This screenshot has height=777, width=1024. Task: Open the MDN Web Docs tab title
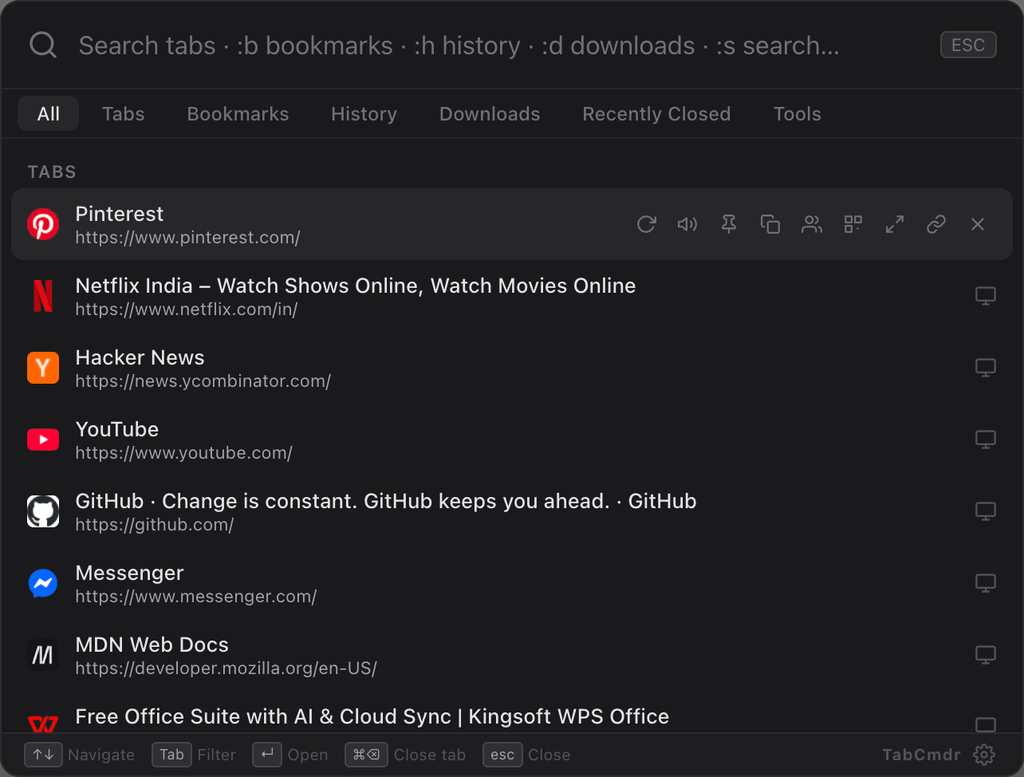click(x=152, y=644)
